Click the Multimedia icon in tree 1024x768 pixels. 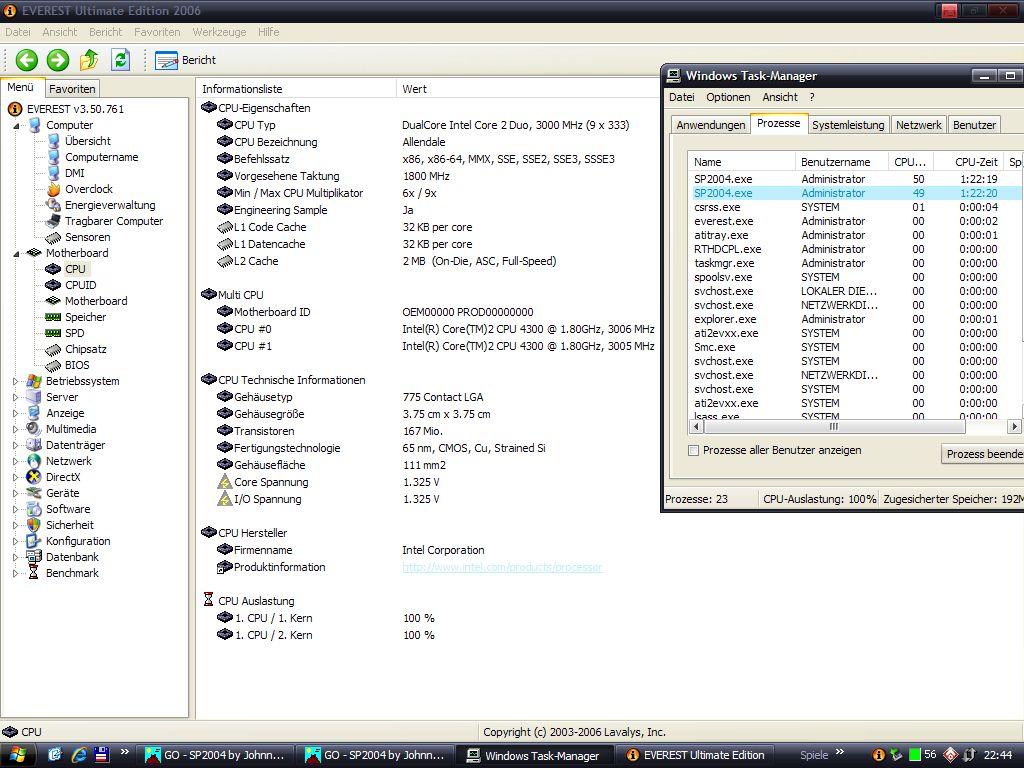[x=34, y=429]
